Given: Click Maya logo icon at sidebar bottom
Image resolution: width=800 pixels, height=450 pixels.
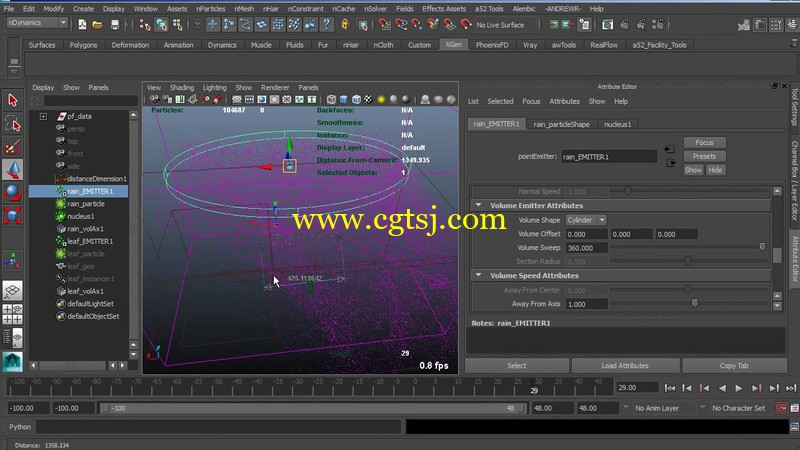Looking at the screenshot, I should pos(12,362).
